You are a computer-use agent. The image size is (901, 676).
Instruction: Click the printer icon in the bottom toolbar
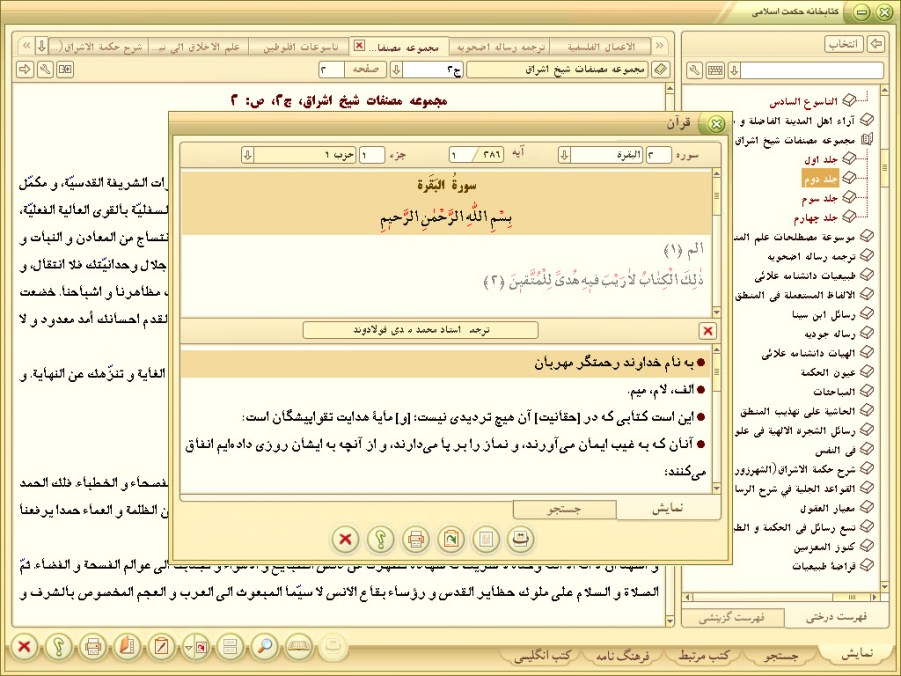click(93, 647)
